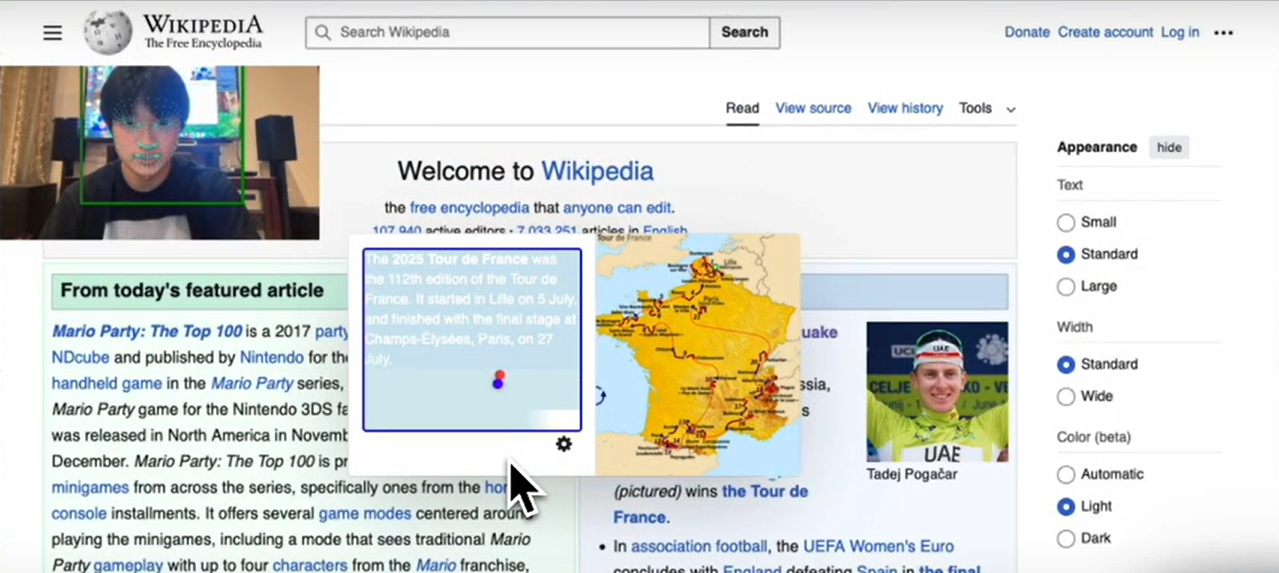Click the Donate link
1279x573 pixels.
[x=1027, y=32]
